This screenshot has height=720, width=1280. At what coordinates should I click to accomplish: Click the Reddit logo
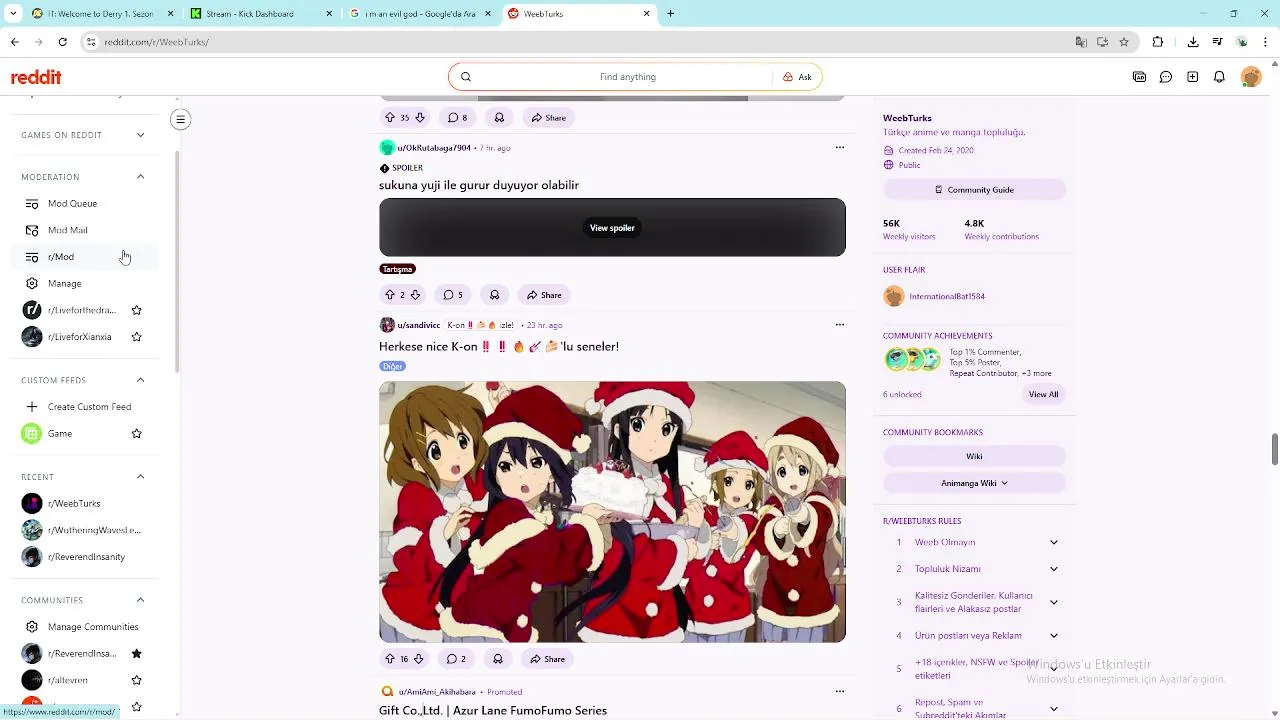pyautogui.click(x=36, y=77)
